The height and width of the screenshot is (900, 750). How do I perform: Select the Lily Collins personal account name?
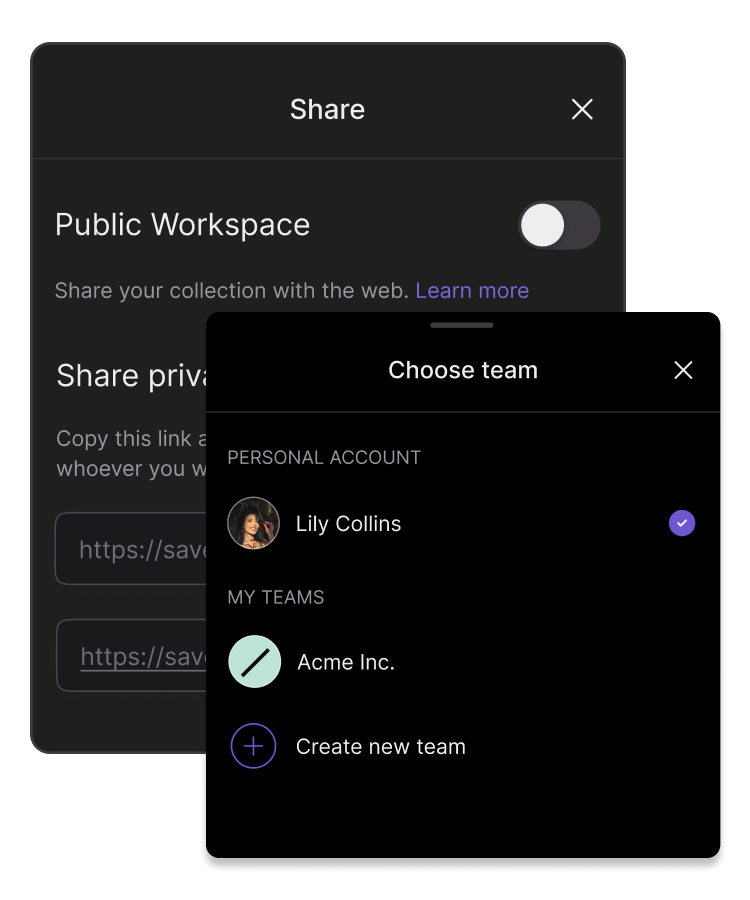[348, 524]
